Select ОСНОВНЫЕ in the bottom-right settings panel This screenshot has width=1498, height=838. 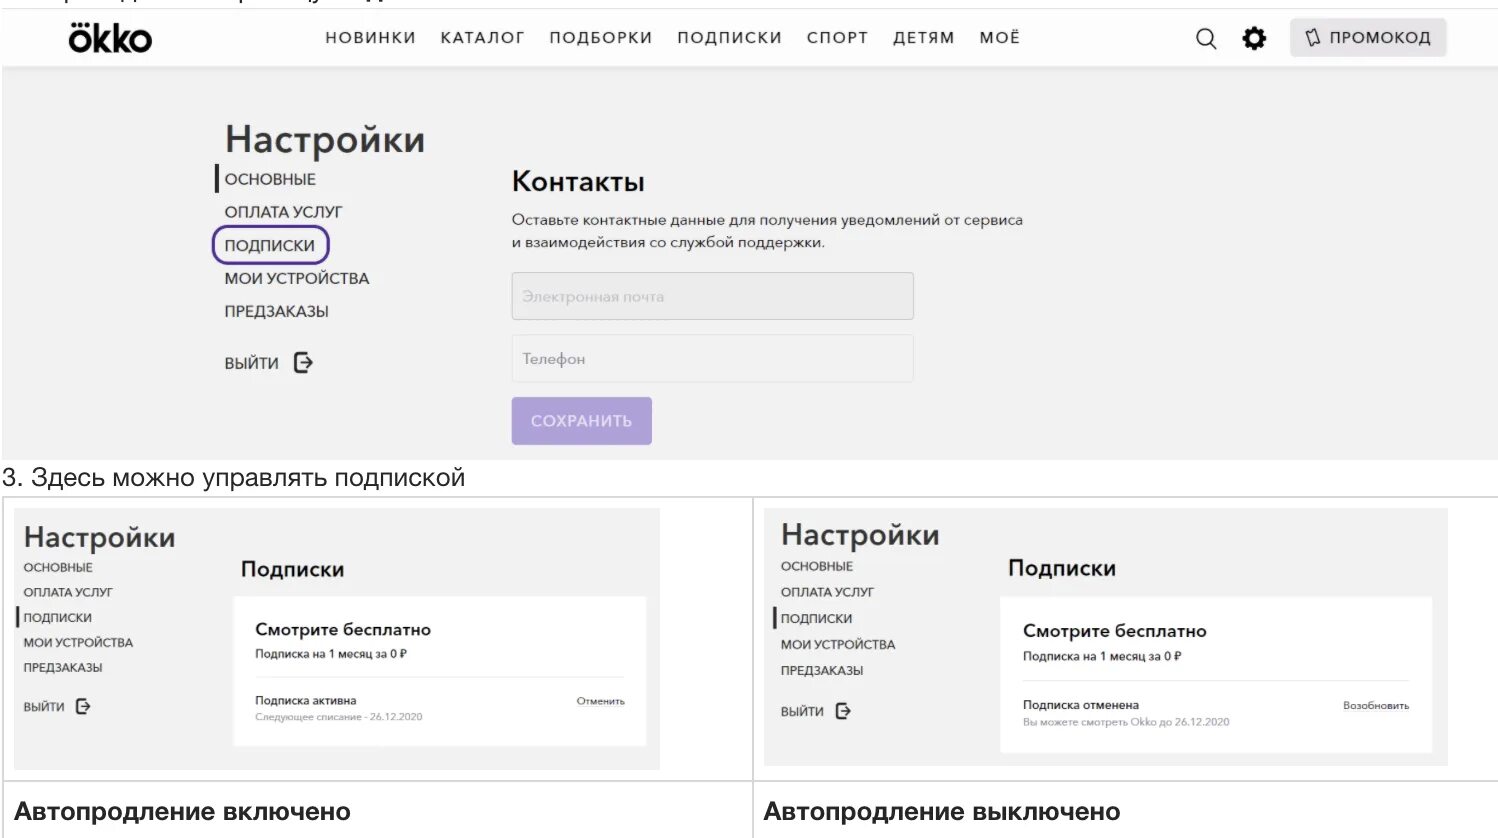(x=817, y=566)
